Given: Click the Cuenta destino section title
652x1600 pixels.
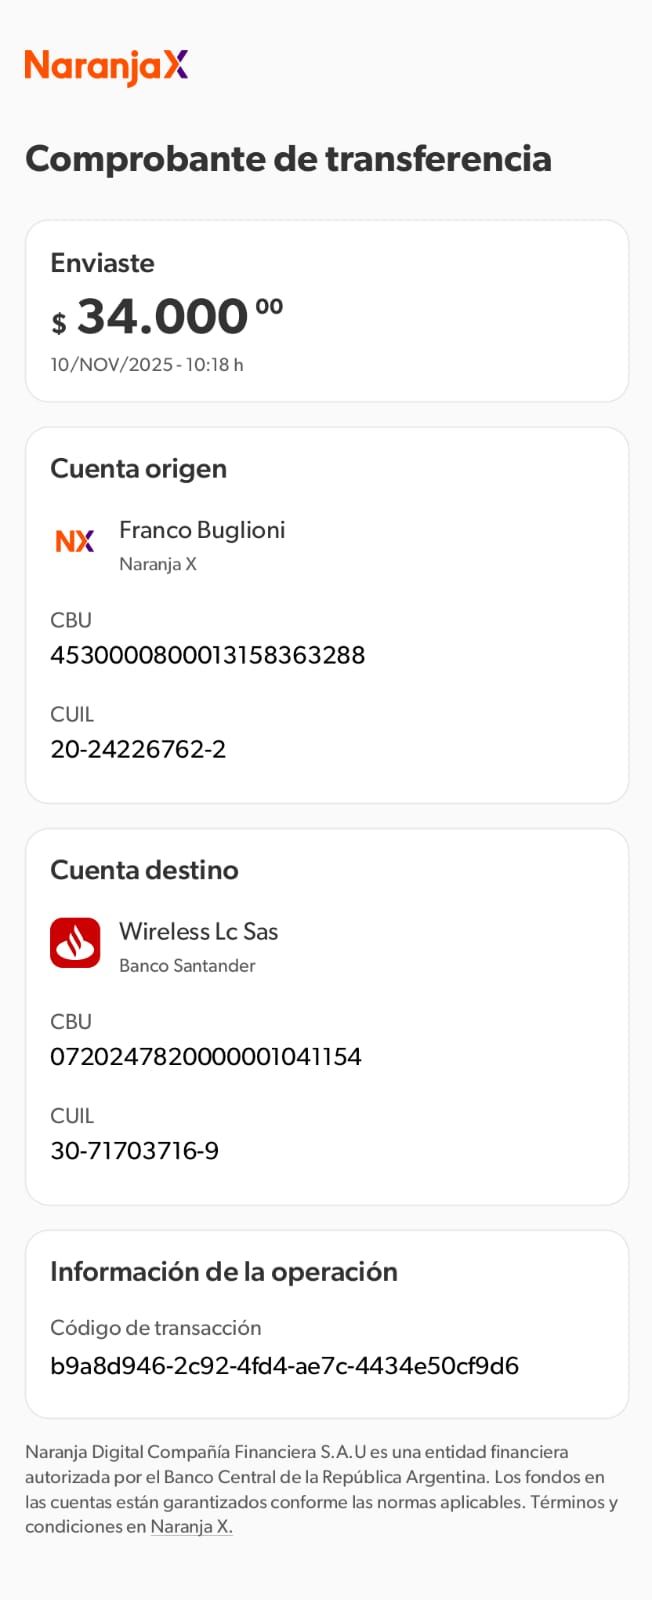Looking at the screenshot, I should point(144,870).
